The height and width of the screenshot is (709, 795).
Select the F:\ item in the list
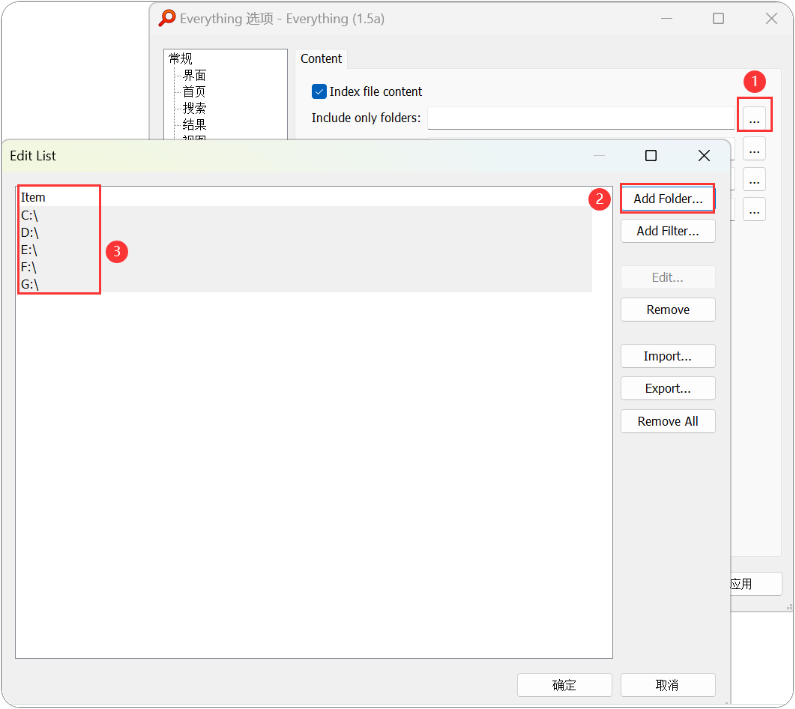304,267
